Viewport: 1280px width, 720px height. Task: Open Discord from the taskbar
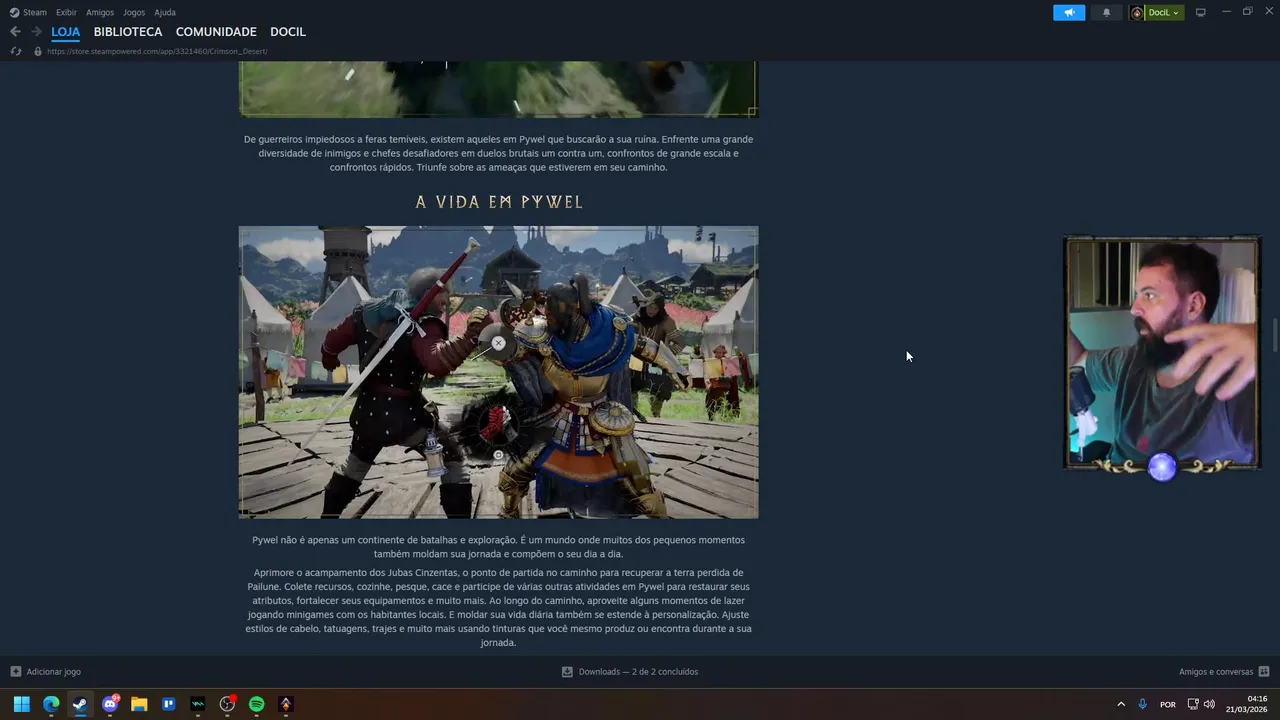pos(110,704)
